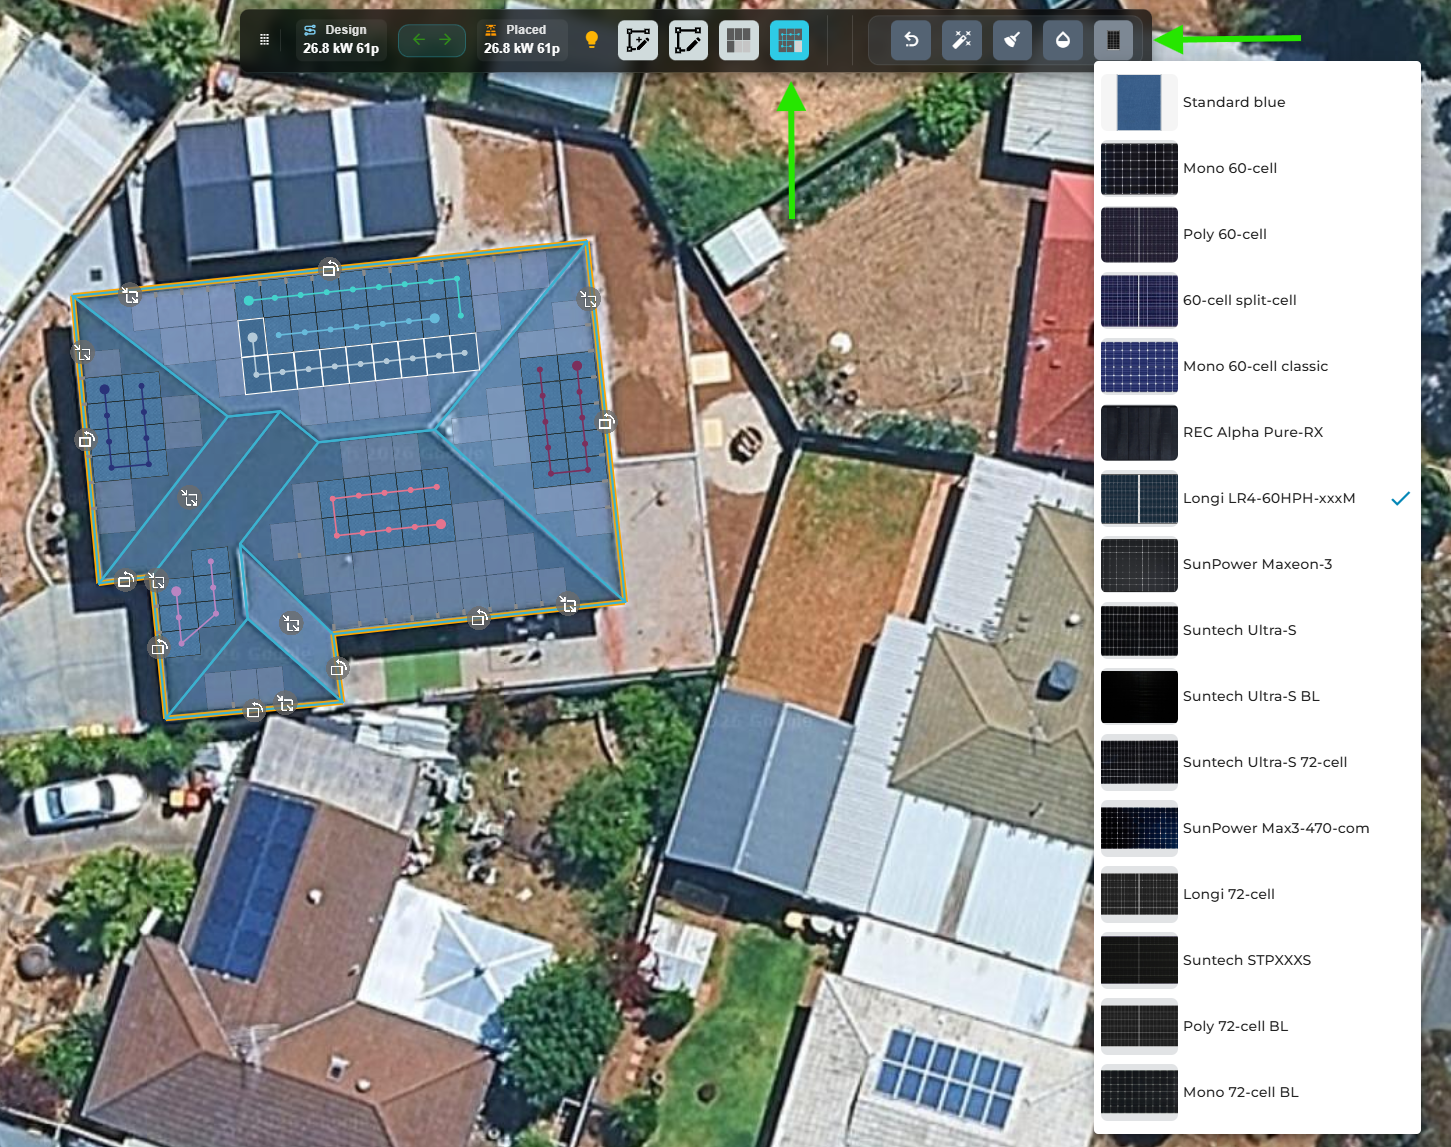
Task: Open the Design 26.8 kW summary
Action: click(341, 40)
